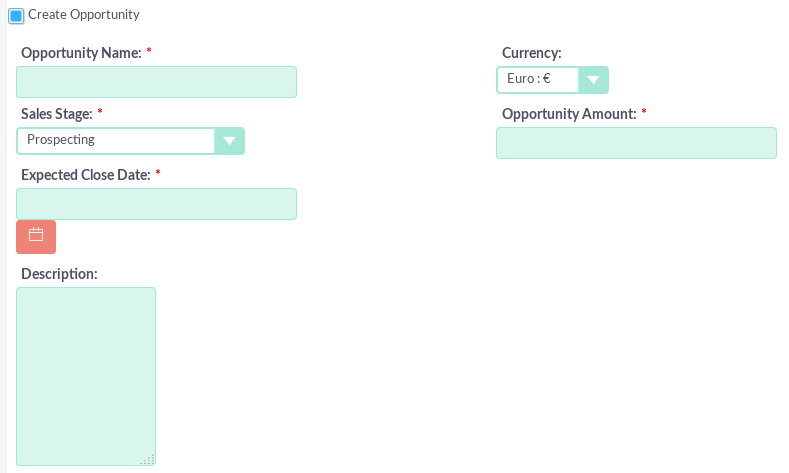
Task: Open the Prospecting sales stage selector
Action: click(116, 141)
